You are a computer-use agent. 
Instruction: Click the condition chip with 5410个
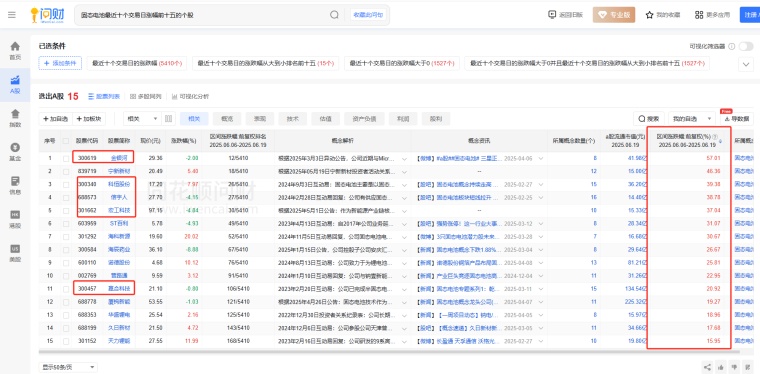pos(137,63)
